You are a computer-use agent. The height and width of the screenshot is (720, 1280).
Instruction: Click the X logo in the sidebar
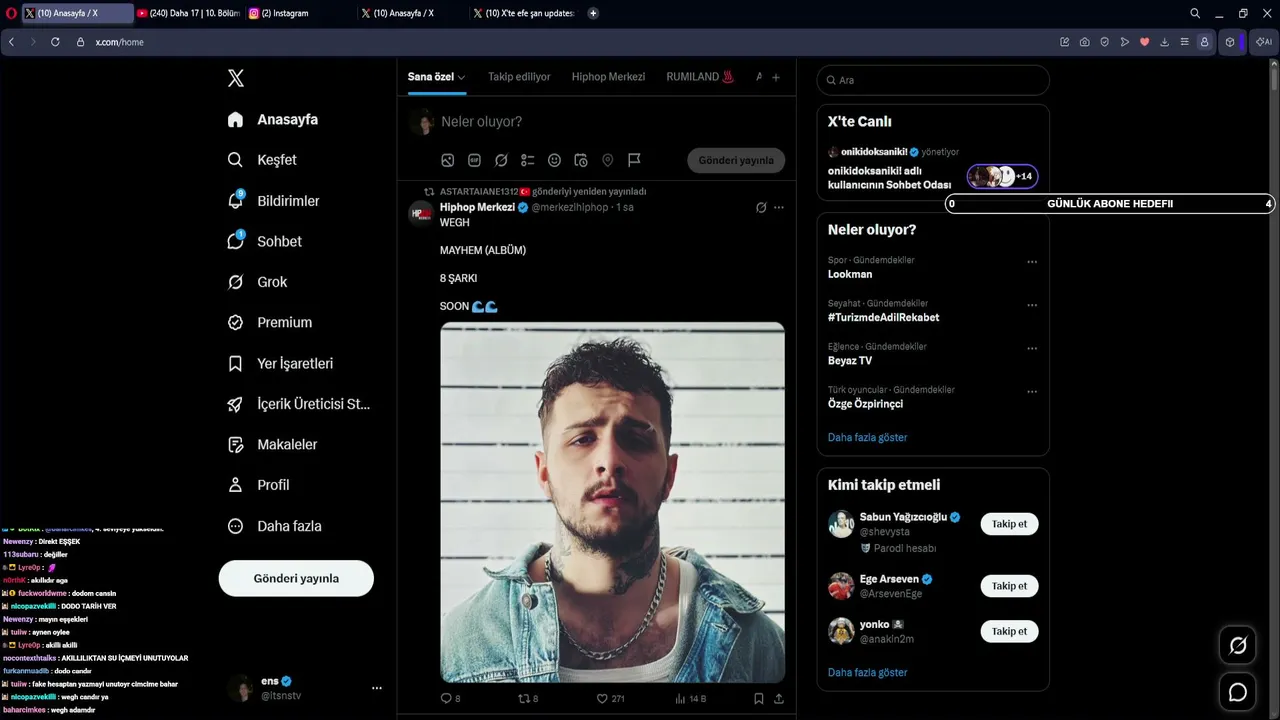[236, 78]
